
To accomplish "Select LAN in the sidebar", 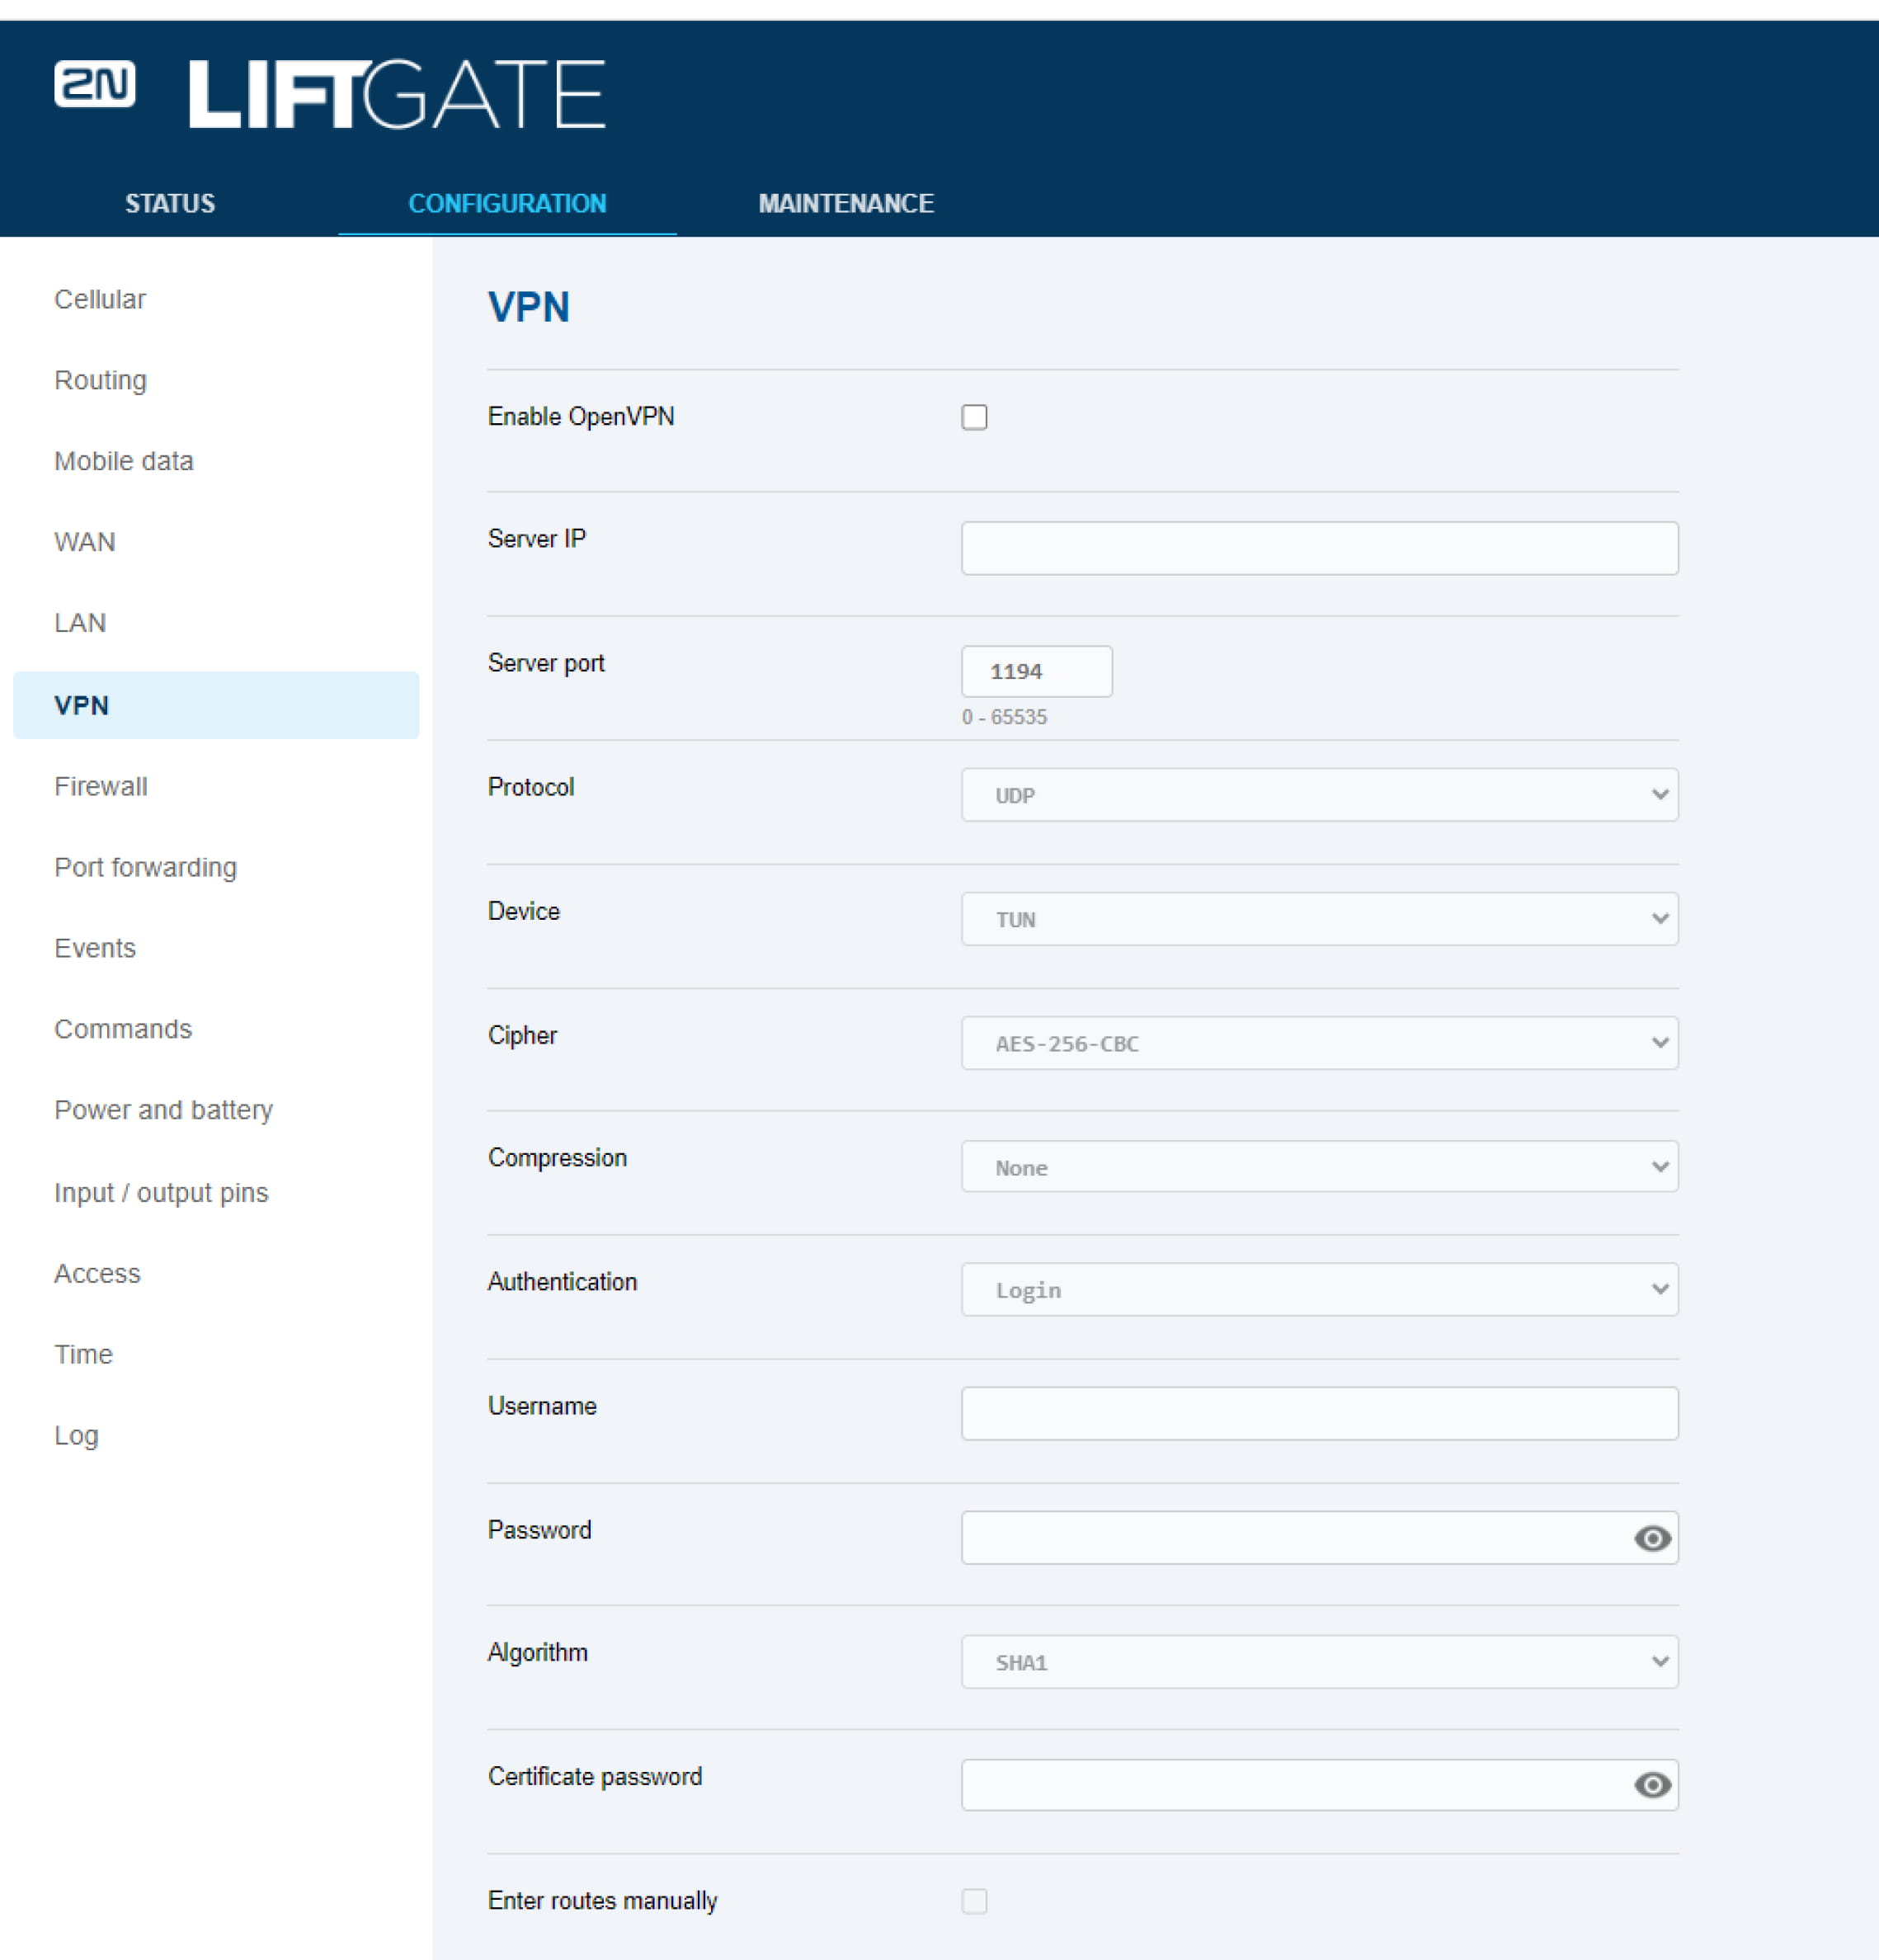I will point(80,623).
